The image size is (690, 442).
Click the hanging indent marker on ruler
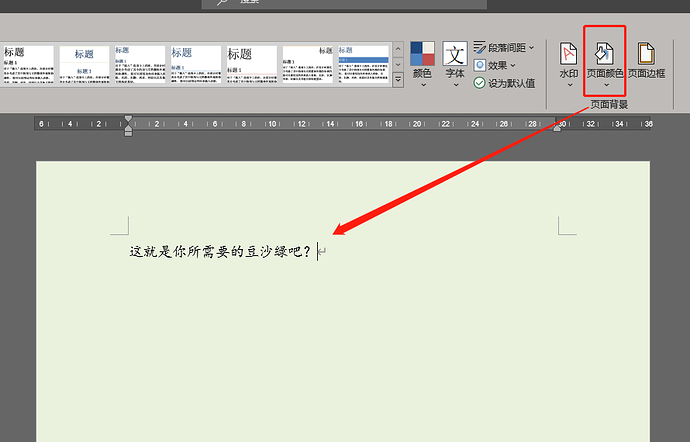tap(128, 129)
